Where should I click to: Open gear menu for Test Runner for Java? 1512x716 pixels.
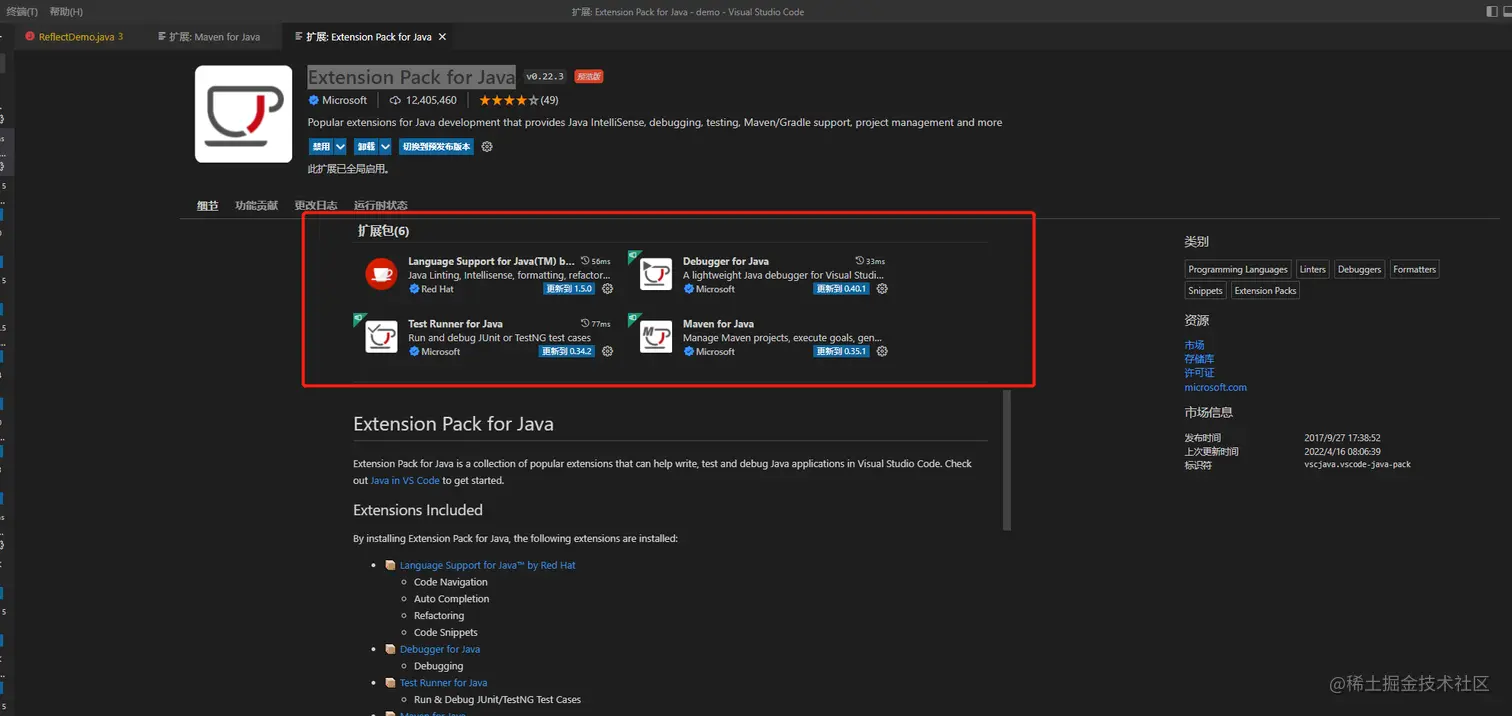pyautogui.click(x=607, y=352)
